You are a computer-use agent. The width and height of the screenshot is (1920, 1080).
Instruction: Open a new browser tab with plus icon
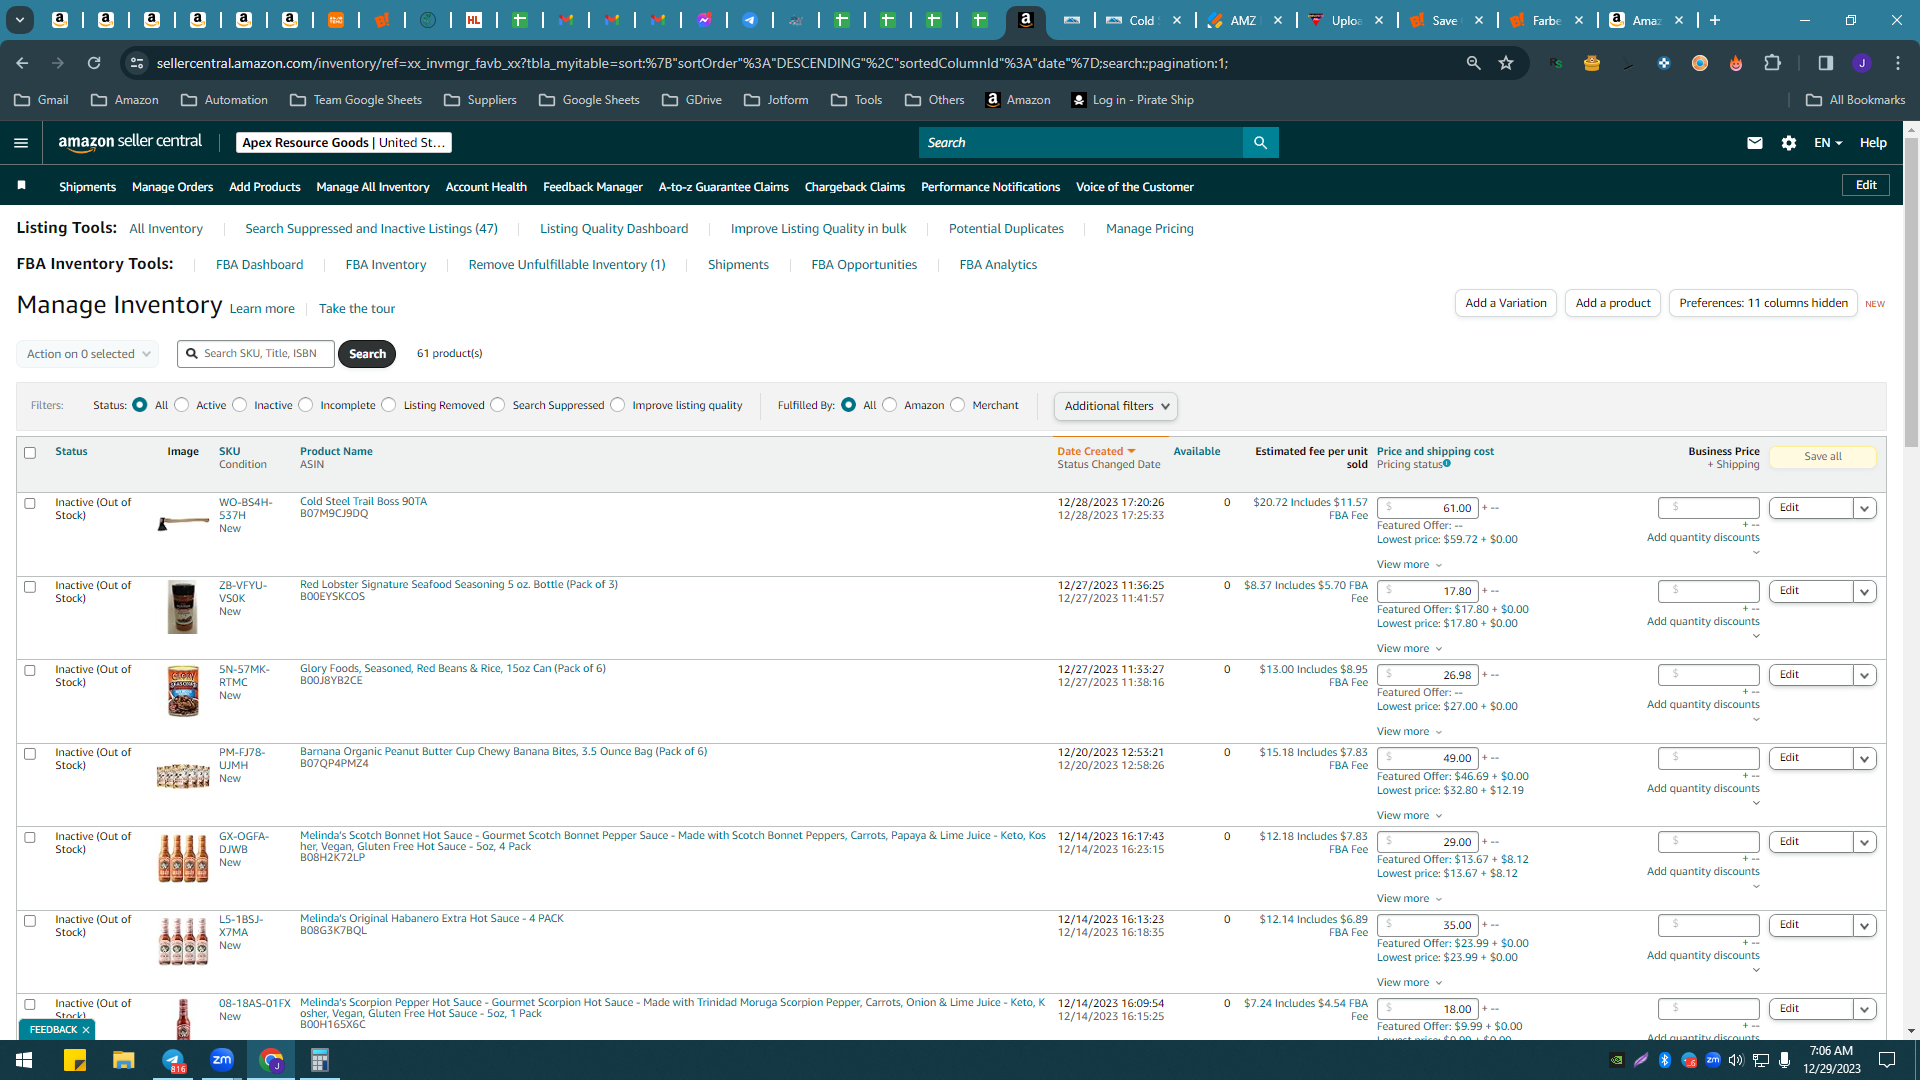1715,20
